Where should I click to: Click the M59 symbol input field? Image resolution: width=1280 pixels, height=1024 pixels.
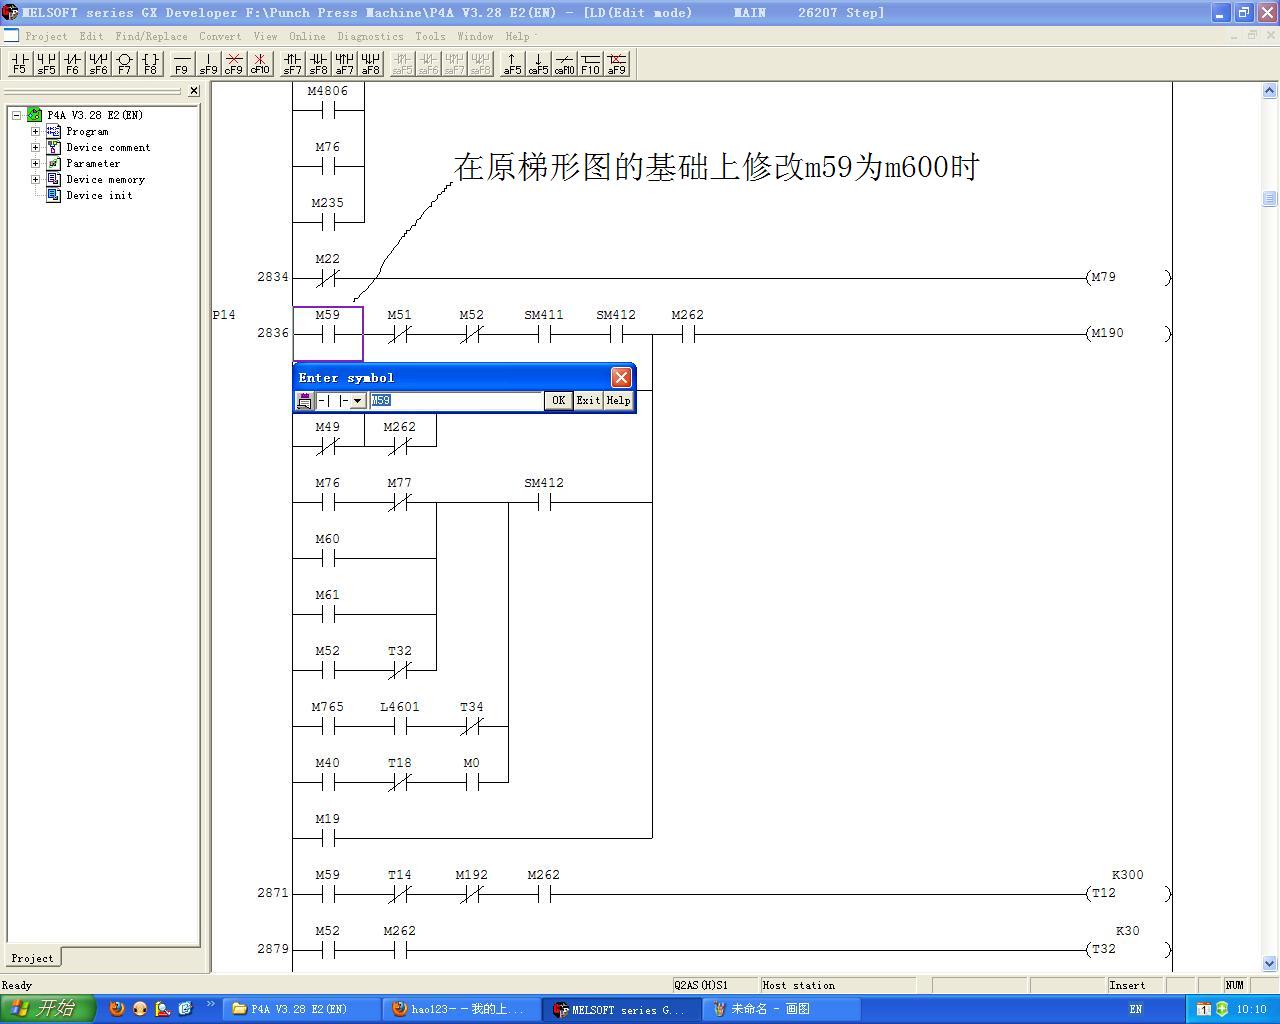pos(456,401)
